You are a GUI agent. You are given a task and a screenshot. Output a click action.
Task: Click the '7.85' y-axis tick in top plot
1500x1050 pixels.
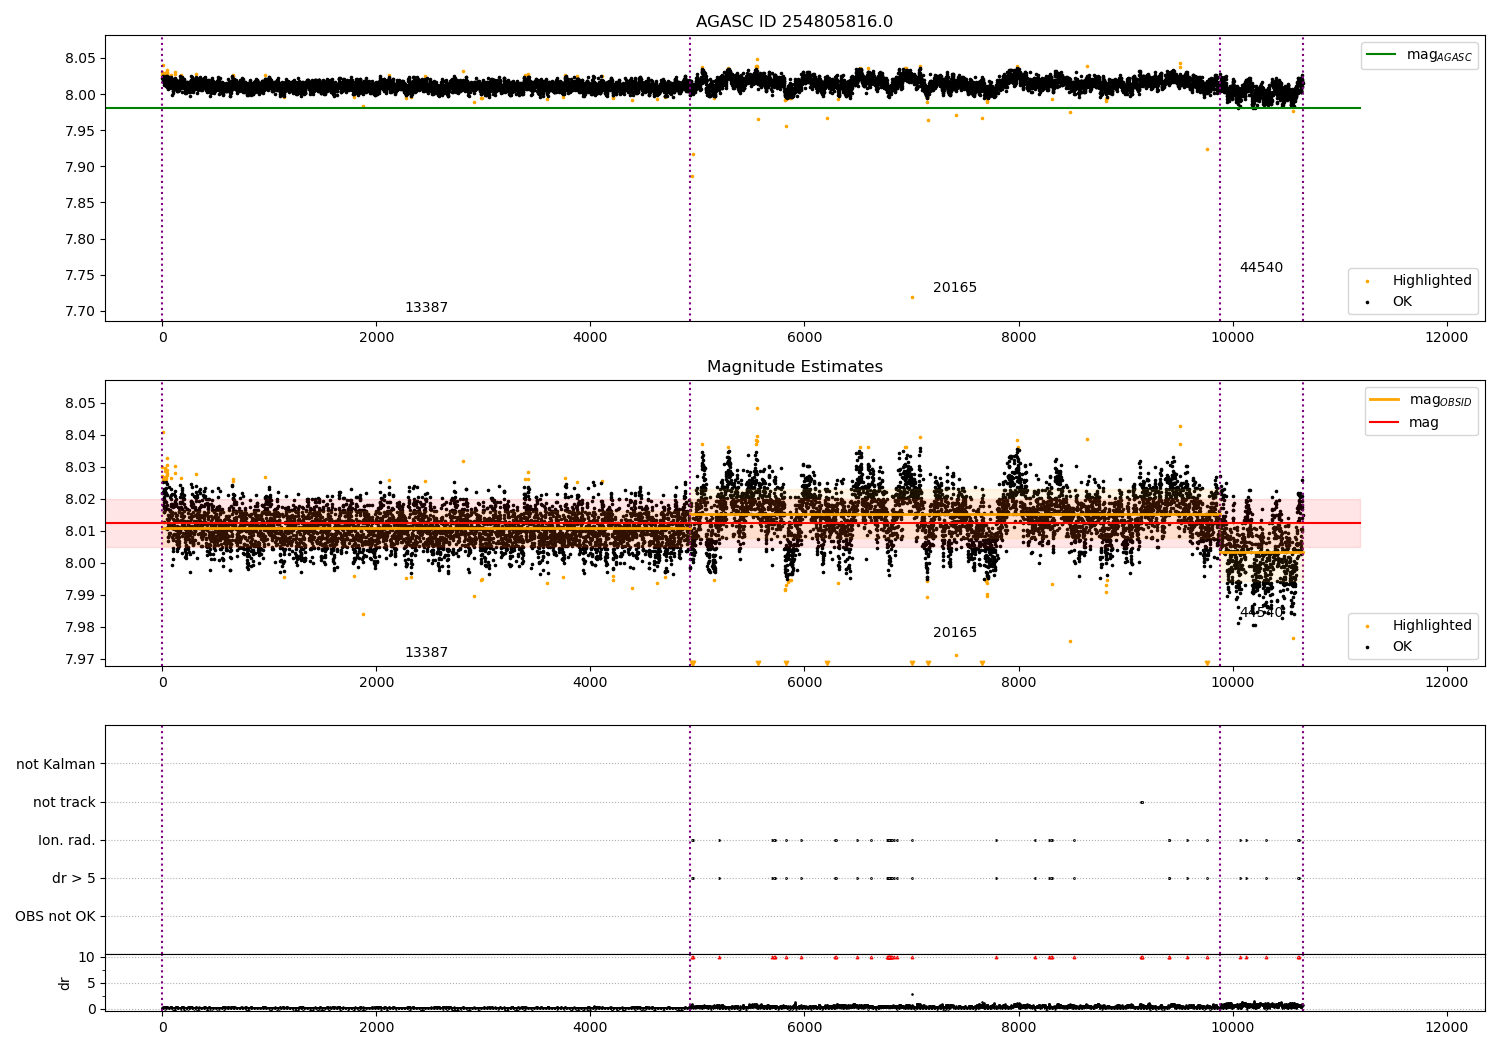(80, 203)
